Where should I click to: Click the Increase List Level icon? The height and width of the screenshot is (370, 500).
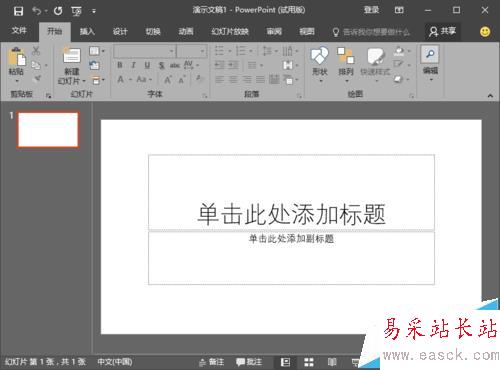233,65
